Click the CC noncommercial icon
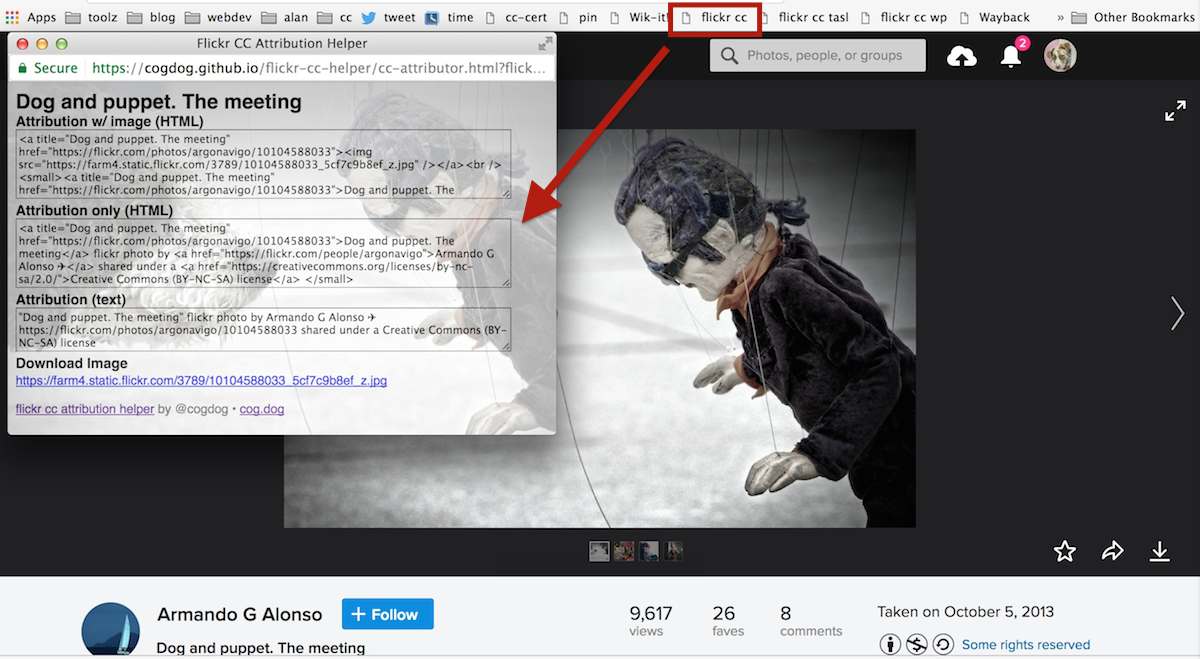 tap(917, 644)
